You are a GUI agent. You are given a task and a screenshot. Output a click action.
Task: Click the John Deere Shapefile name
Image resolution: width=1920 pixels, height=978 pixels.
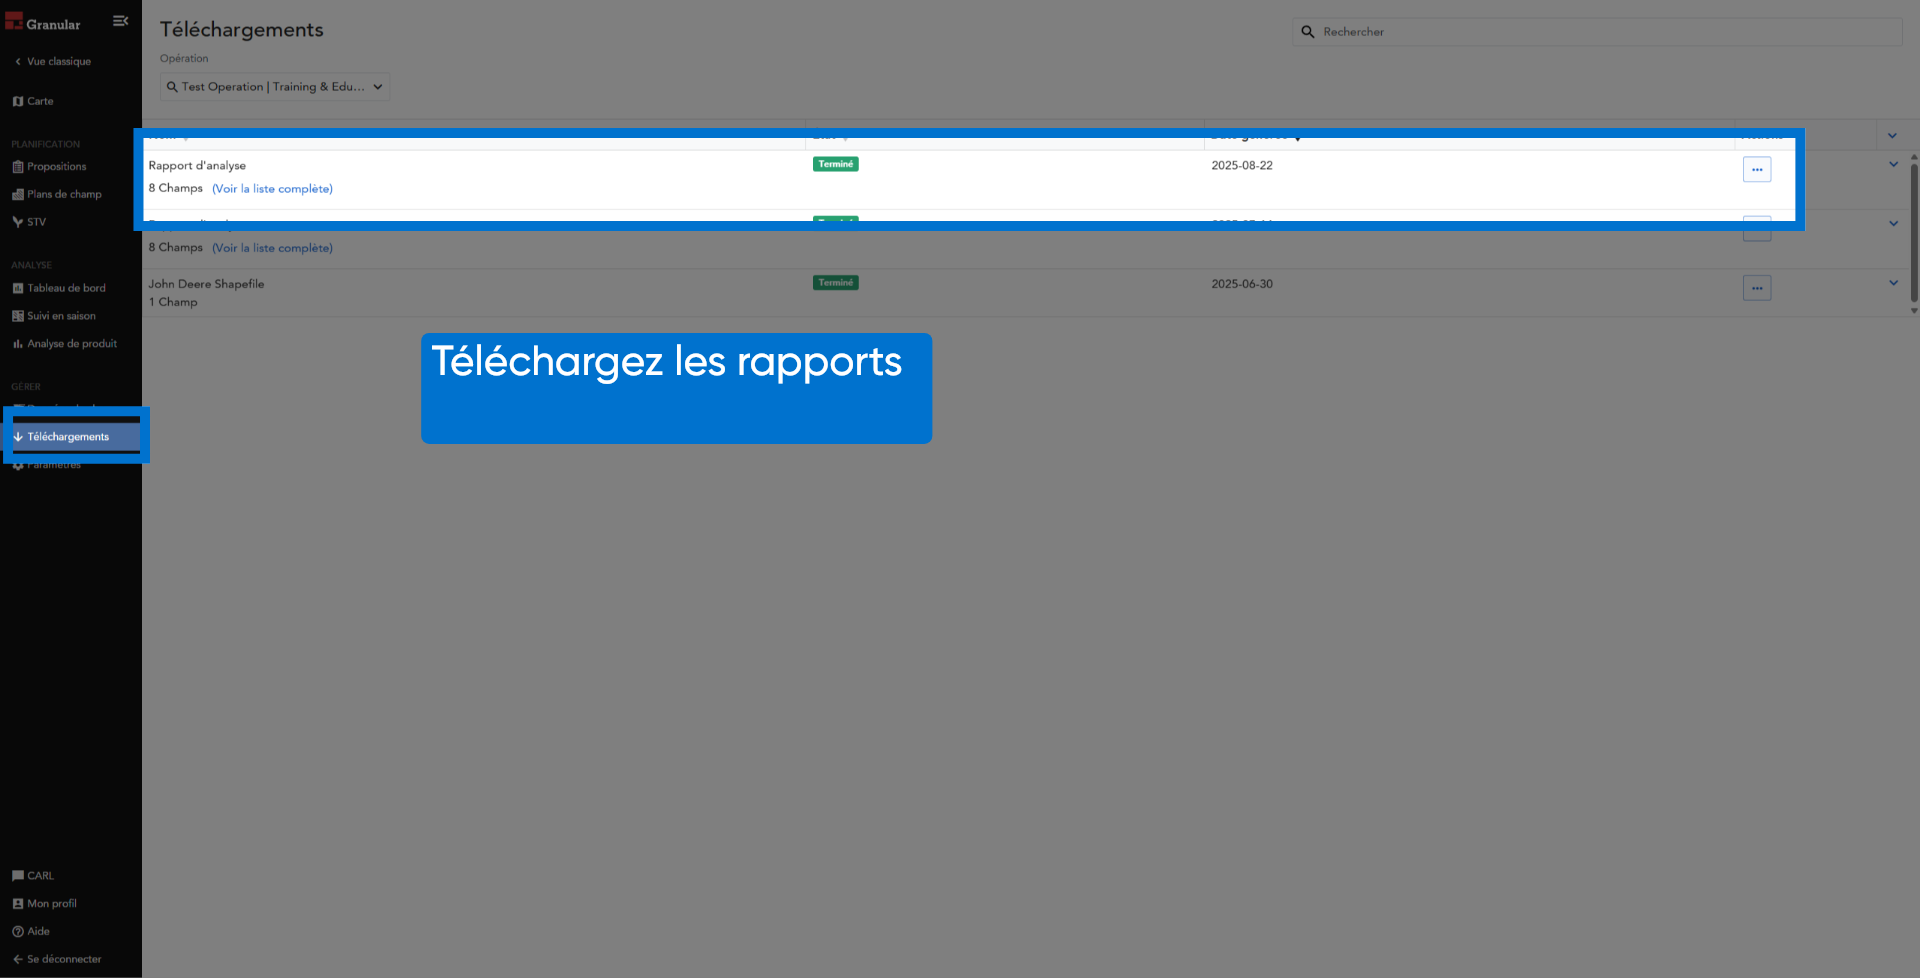(206, 284)
